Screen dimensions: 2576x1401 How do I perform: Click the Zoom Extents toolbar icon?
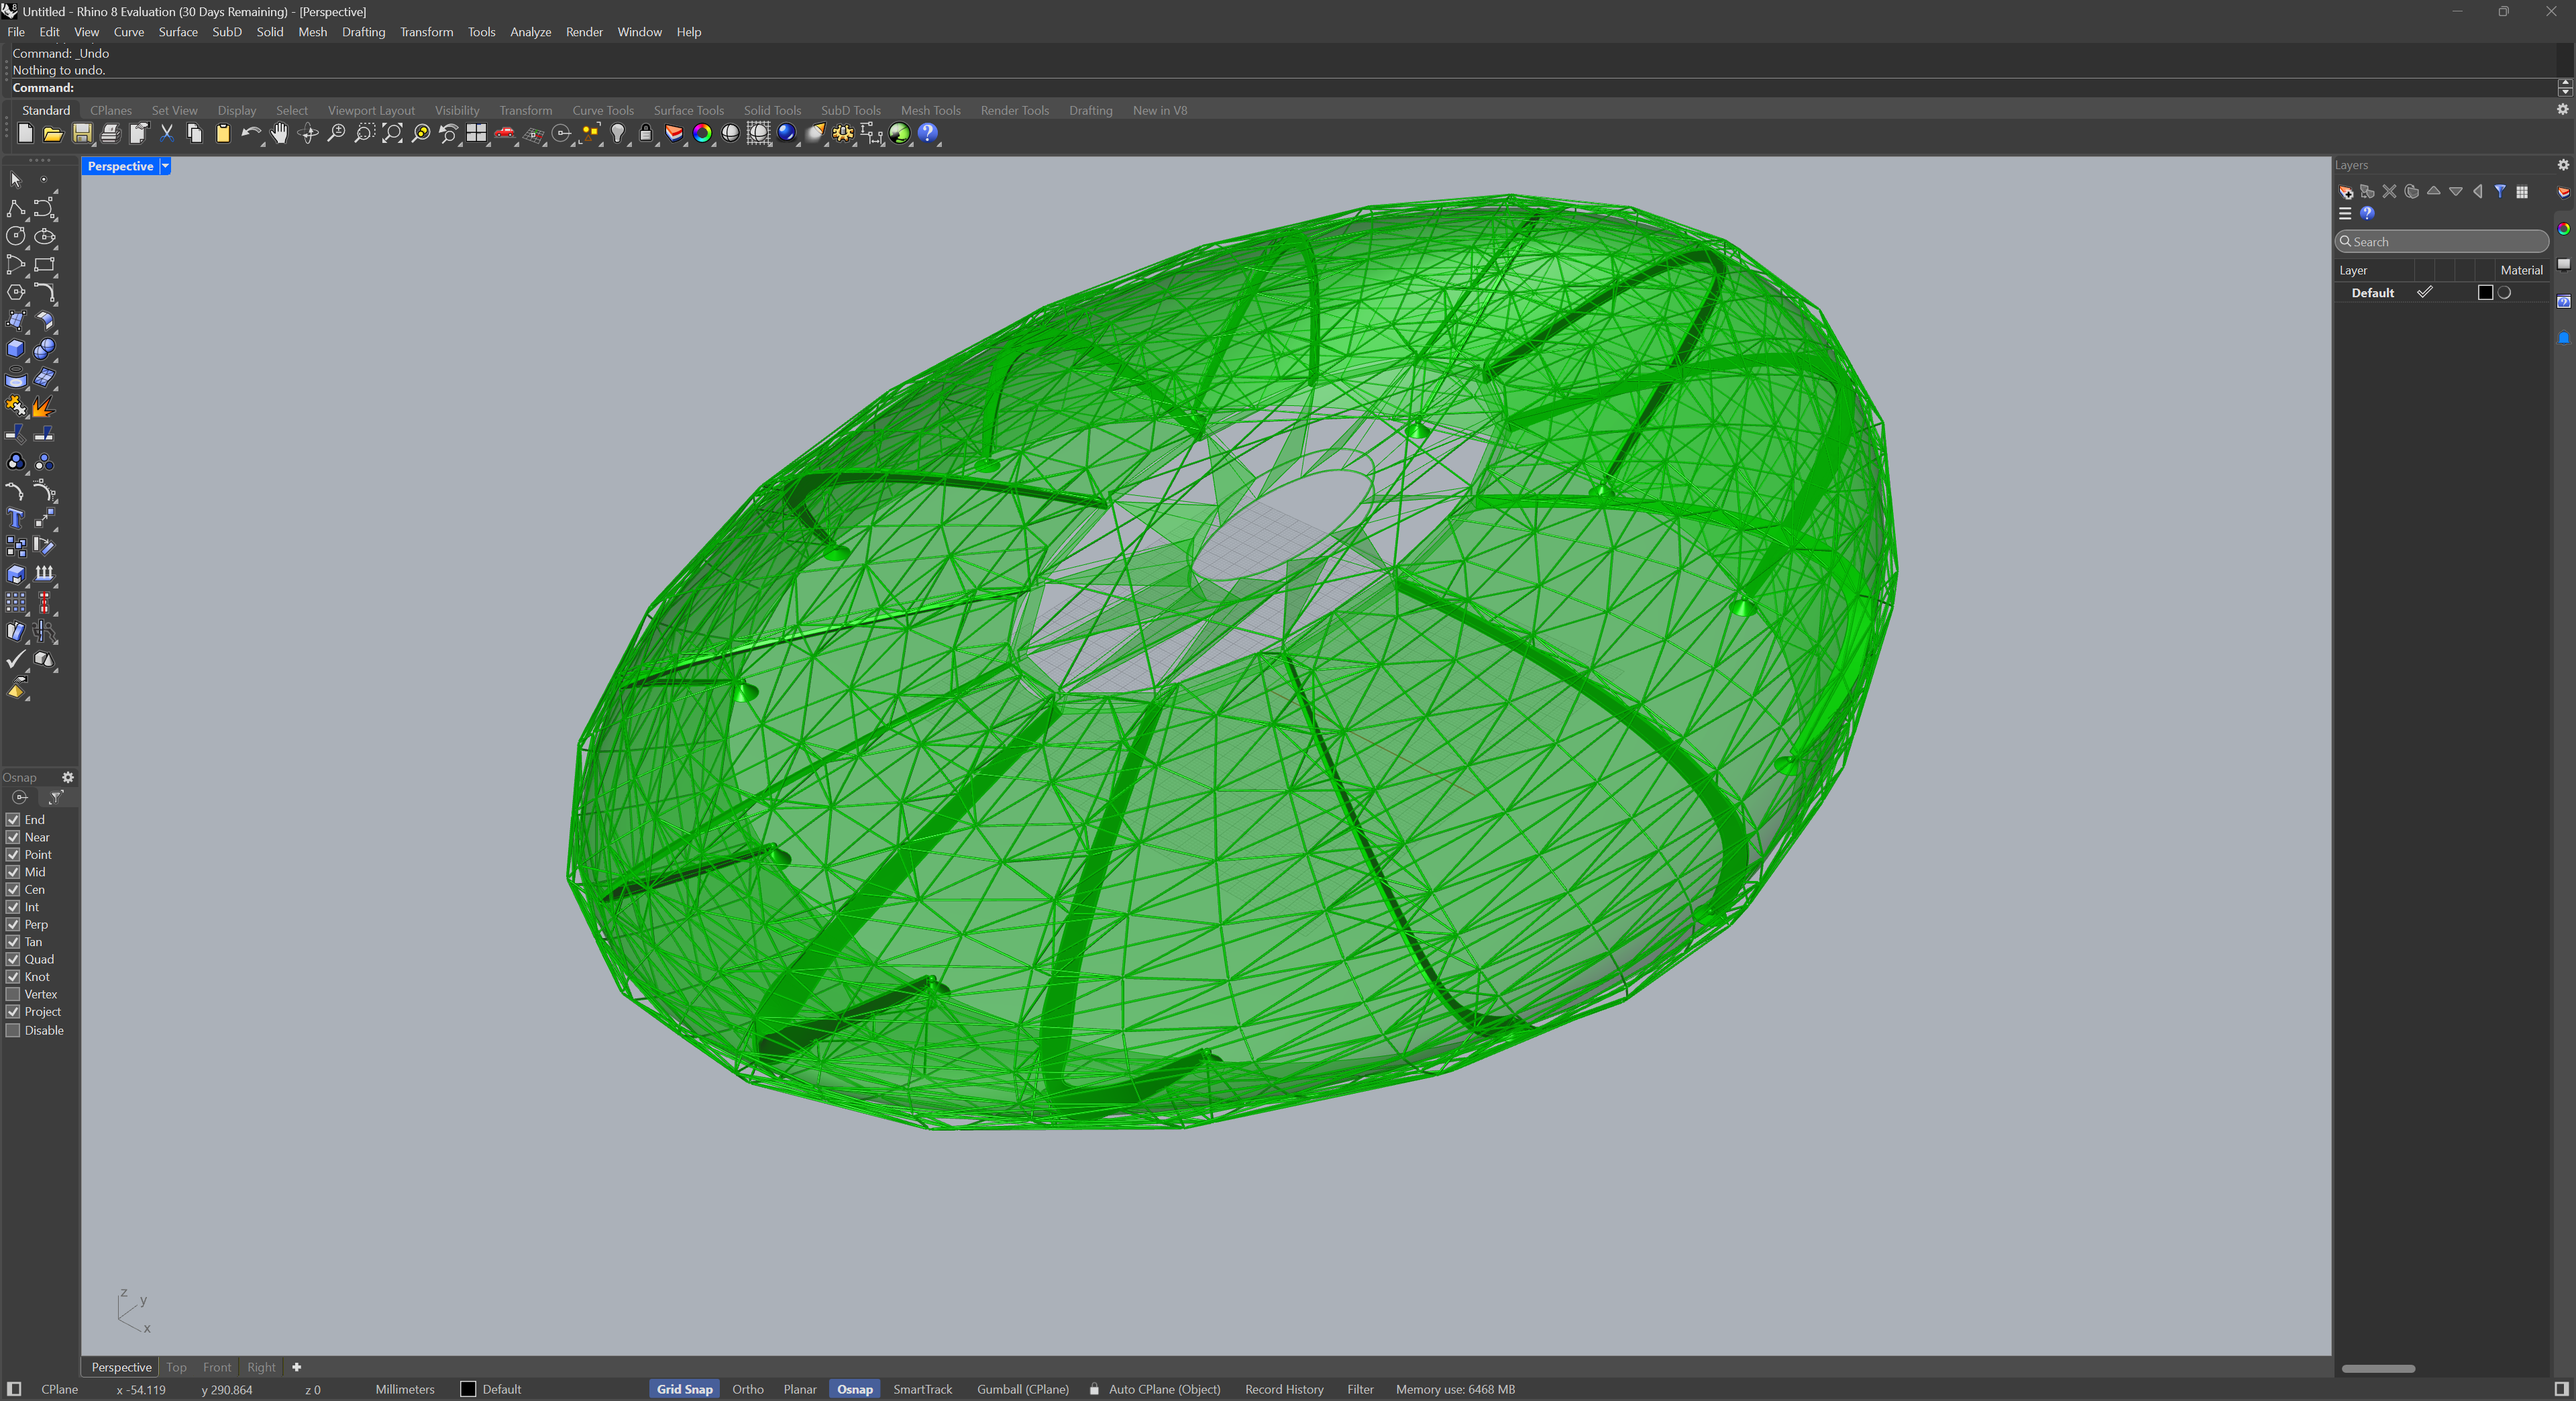tap(392, 134)
